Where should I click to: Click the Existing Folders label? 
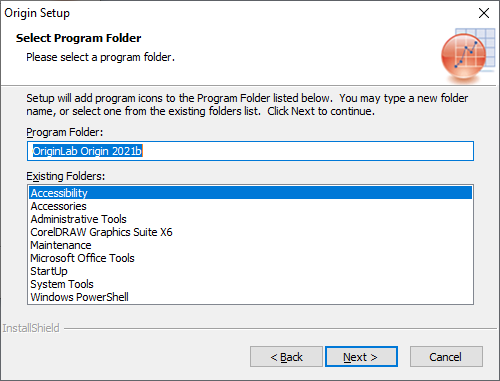(x=66, y=176)
